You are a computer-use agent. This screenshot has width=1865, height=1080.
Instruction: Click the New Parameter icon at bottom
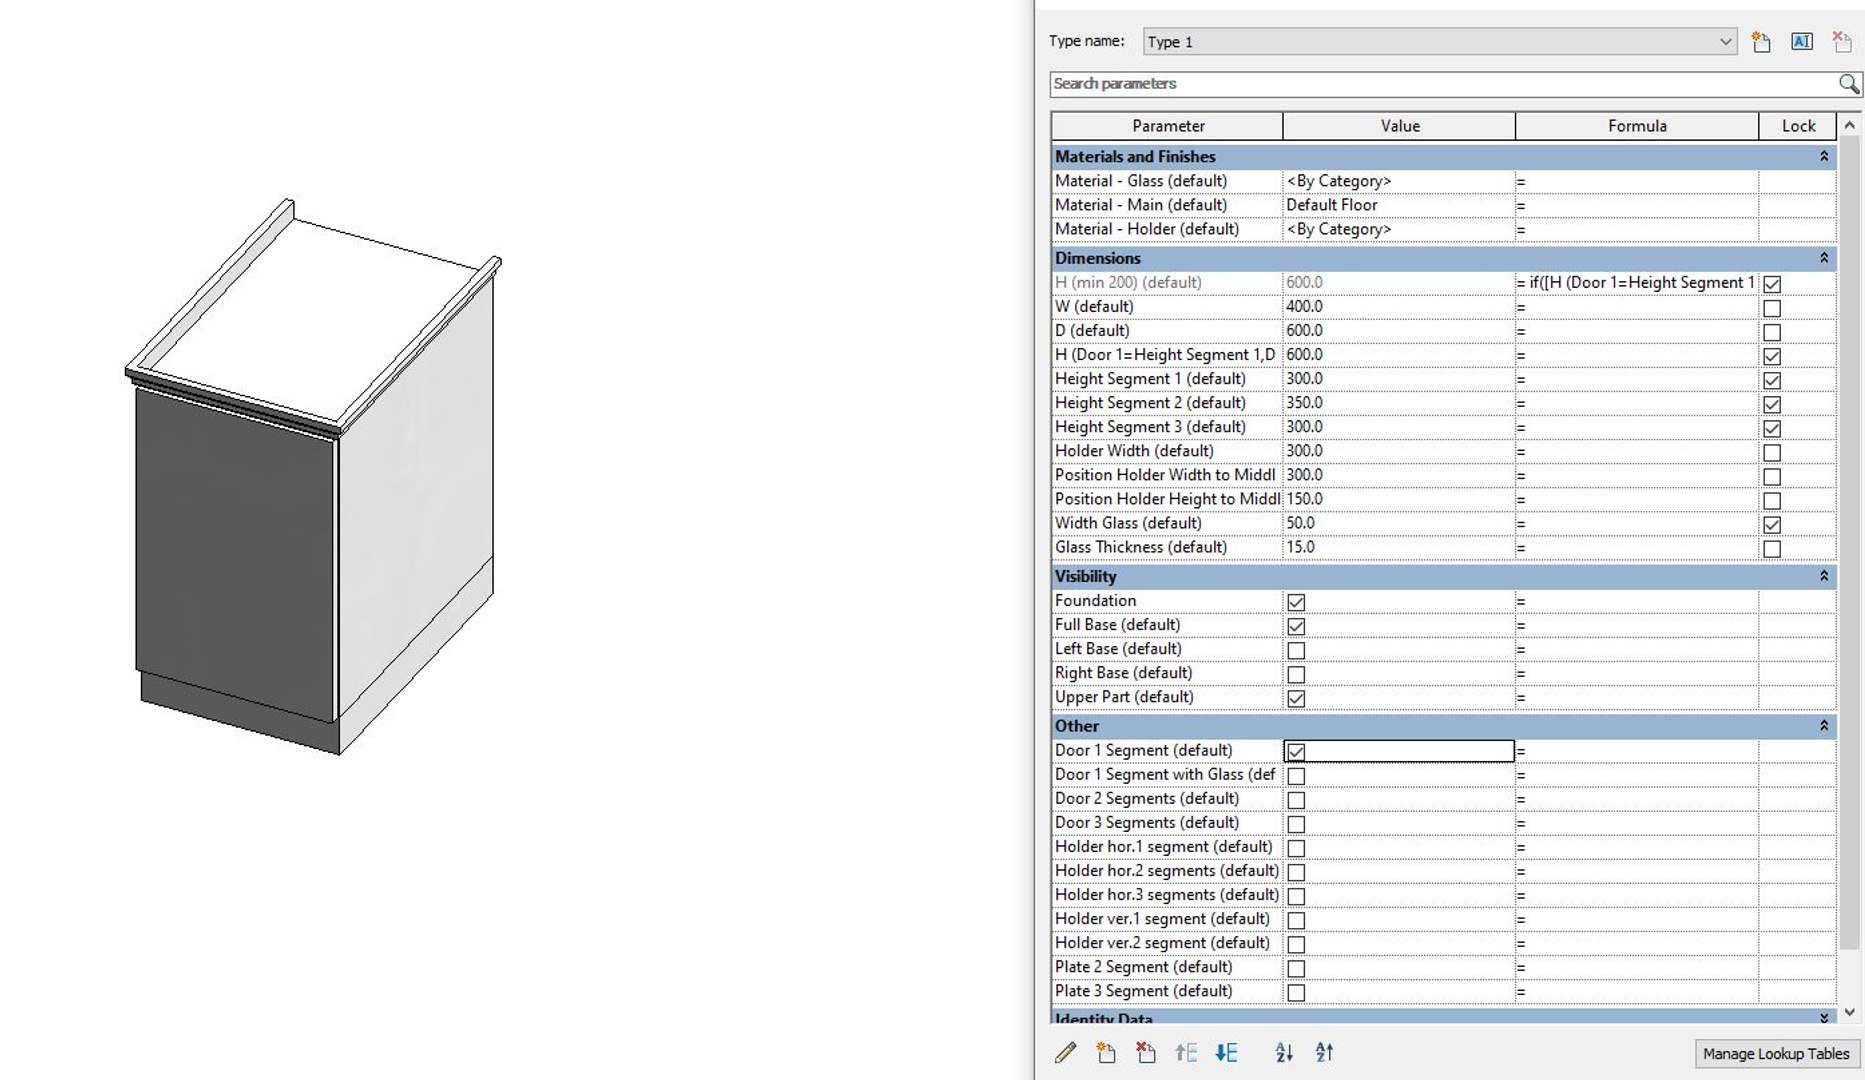[x=1105, y=1052]
